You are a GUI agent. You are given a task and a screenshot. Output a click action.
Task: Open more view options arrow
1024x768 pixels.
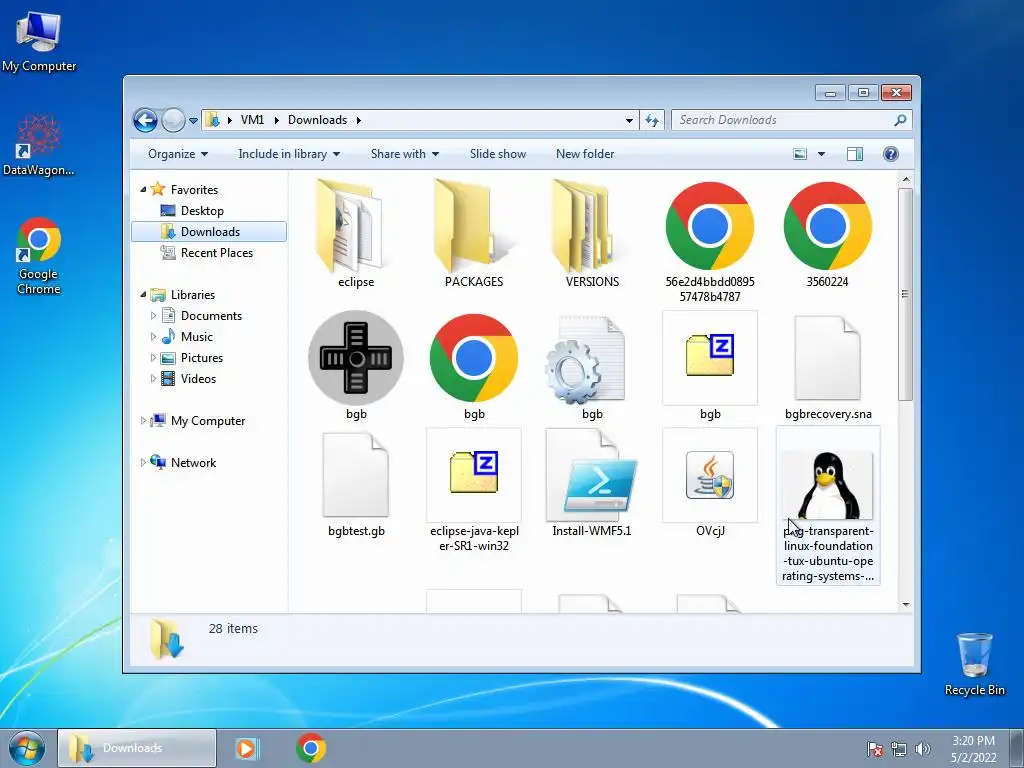point(822,154)
